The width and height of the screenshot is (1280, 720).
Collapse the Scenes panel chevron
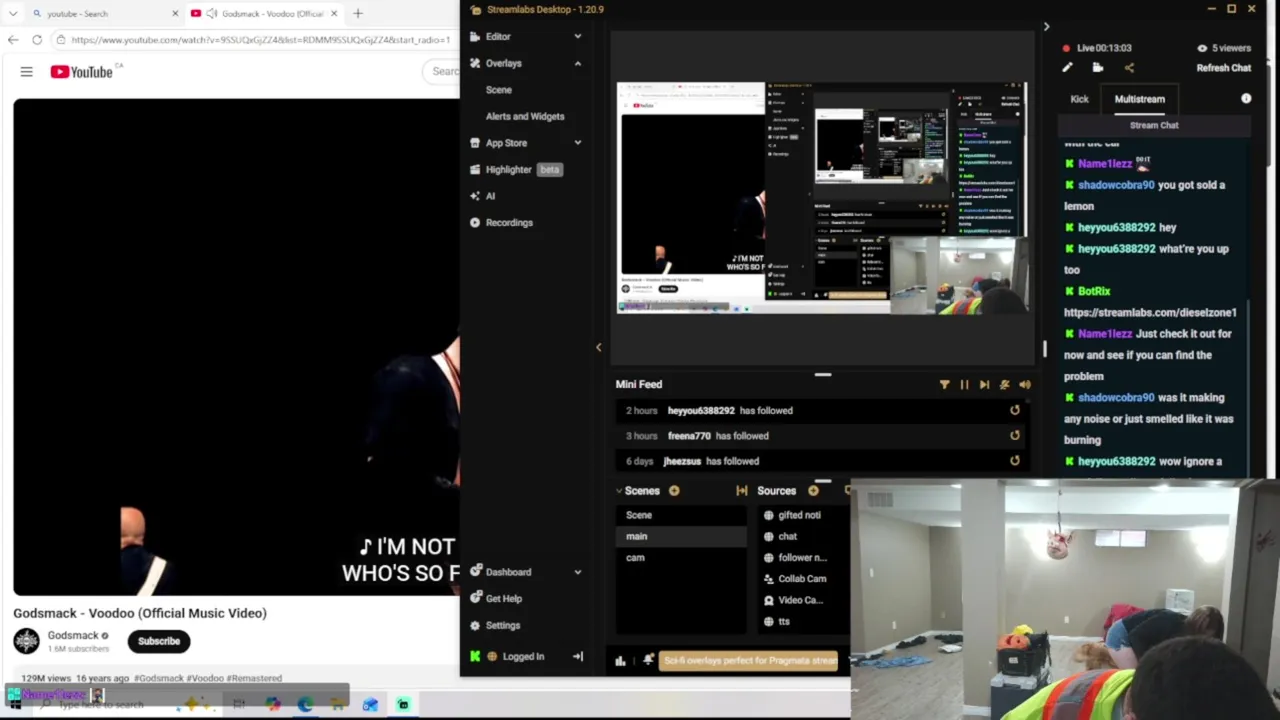(x=618, y=491)
